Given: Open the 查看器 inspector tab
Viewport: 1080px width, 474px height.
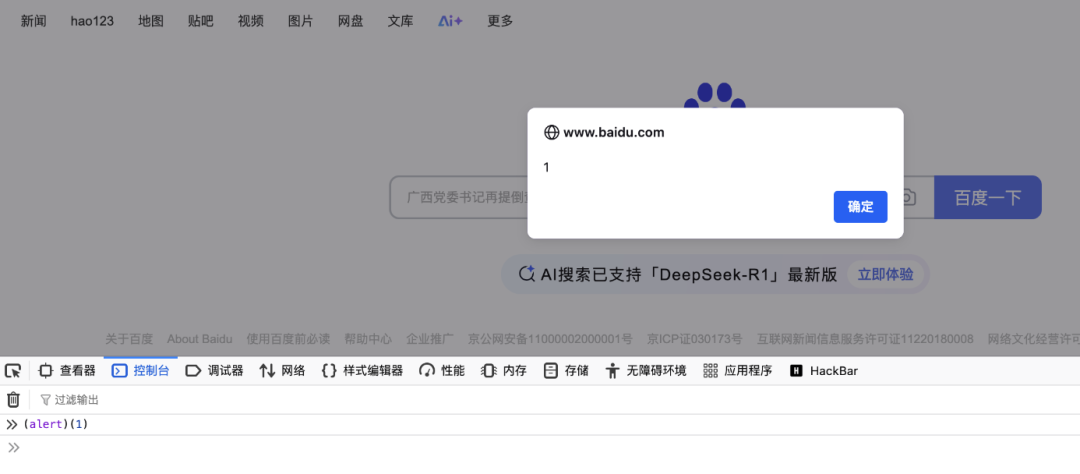Looking at the screenshot, I should pos(67,371).
